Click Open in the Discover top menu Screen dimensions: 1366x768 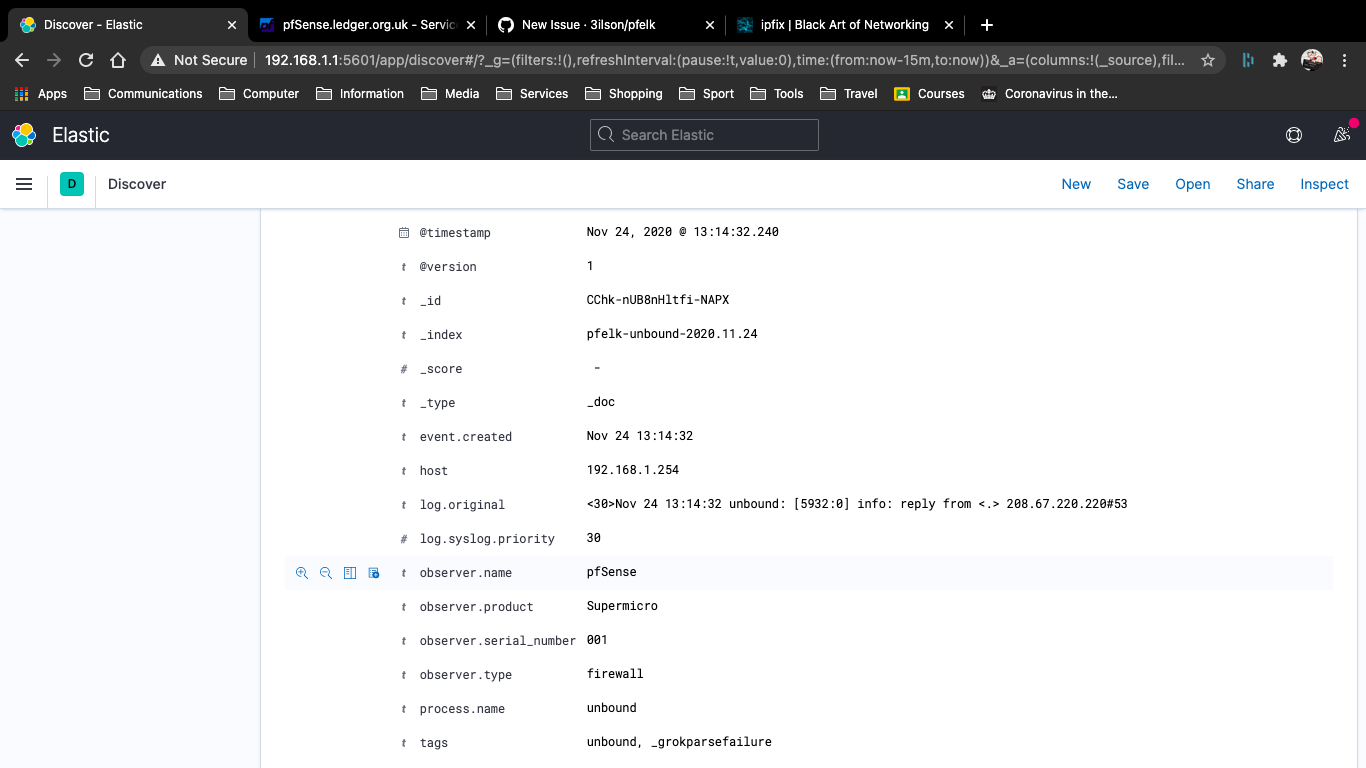click(1193, 184)
